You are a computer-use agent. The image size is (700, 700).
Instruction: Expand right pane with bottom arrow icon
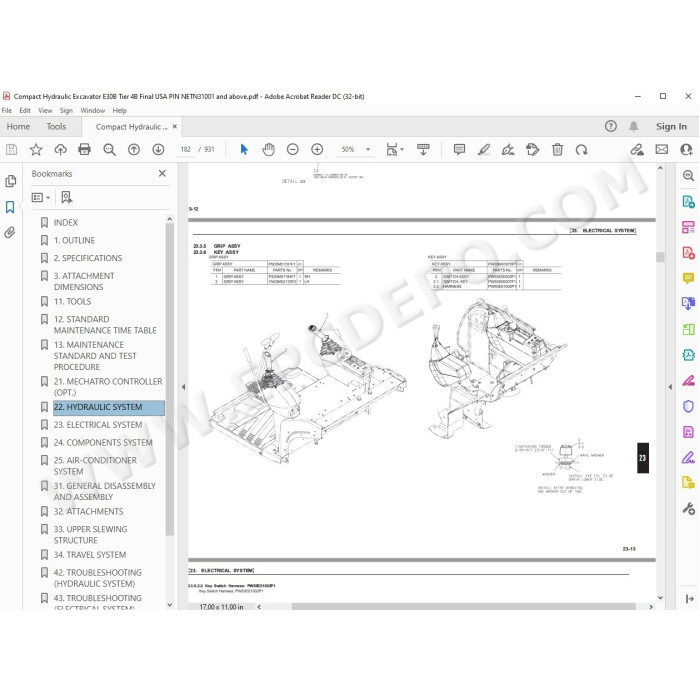(x=689, y=599)
